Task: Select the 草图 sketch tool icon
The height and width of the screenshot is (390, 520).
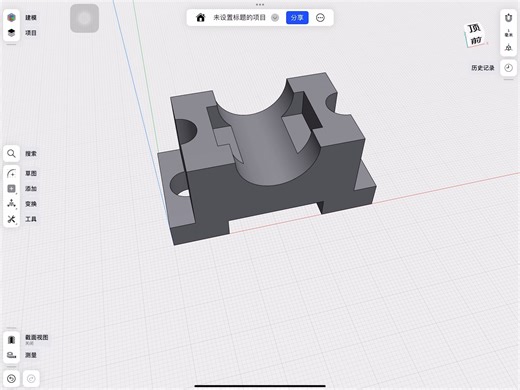Action: (11, 173)
